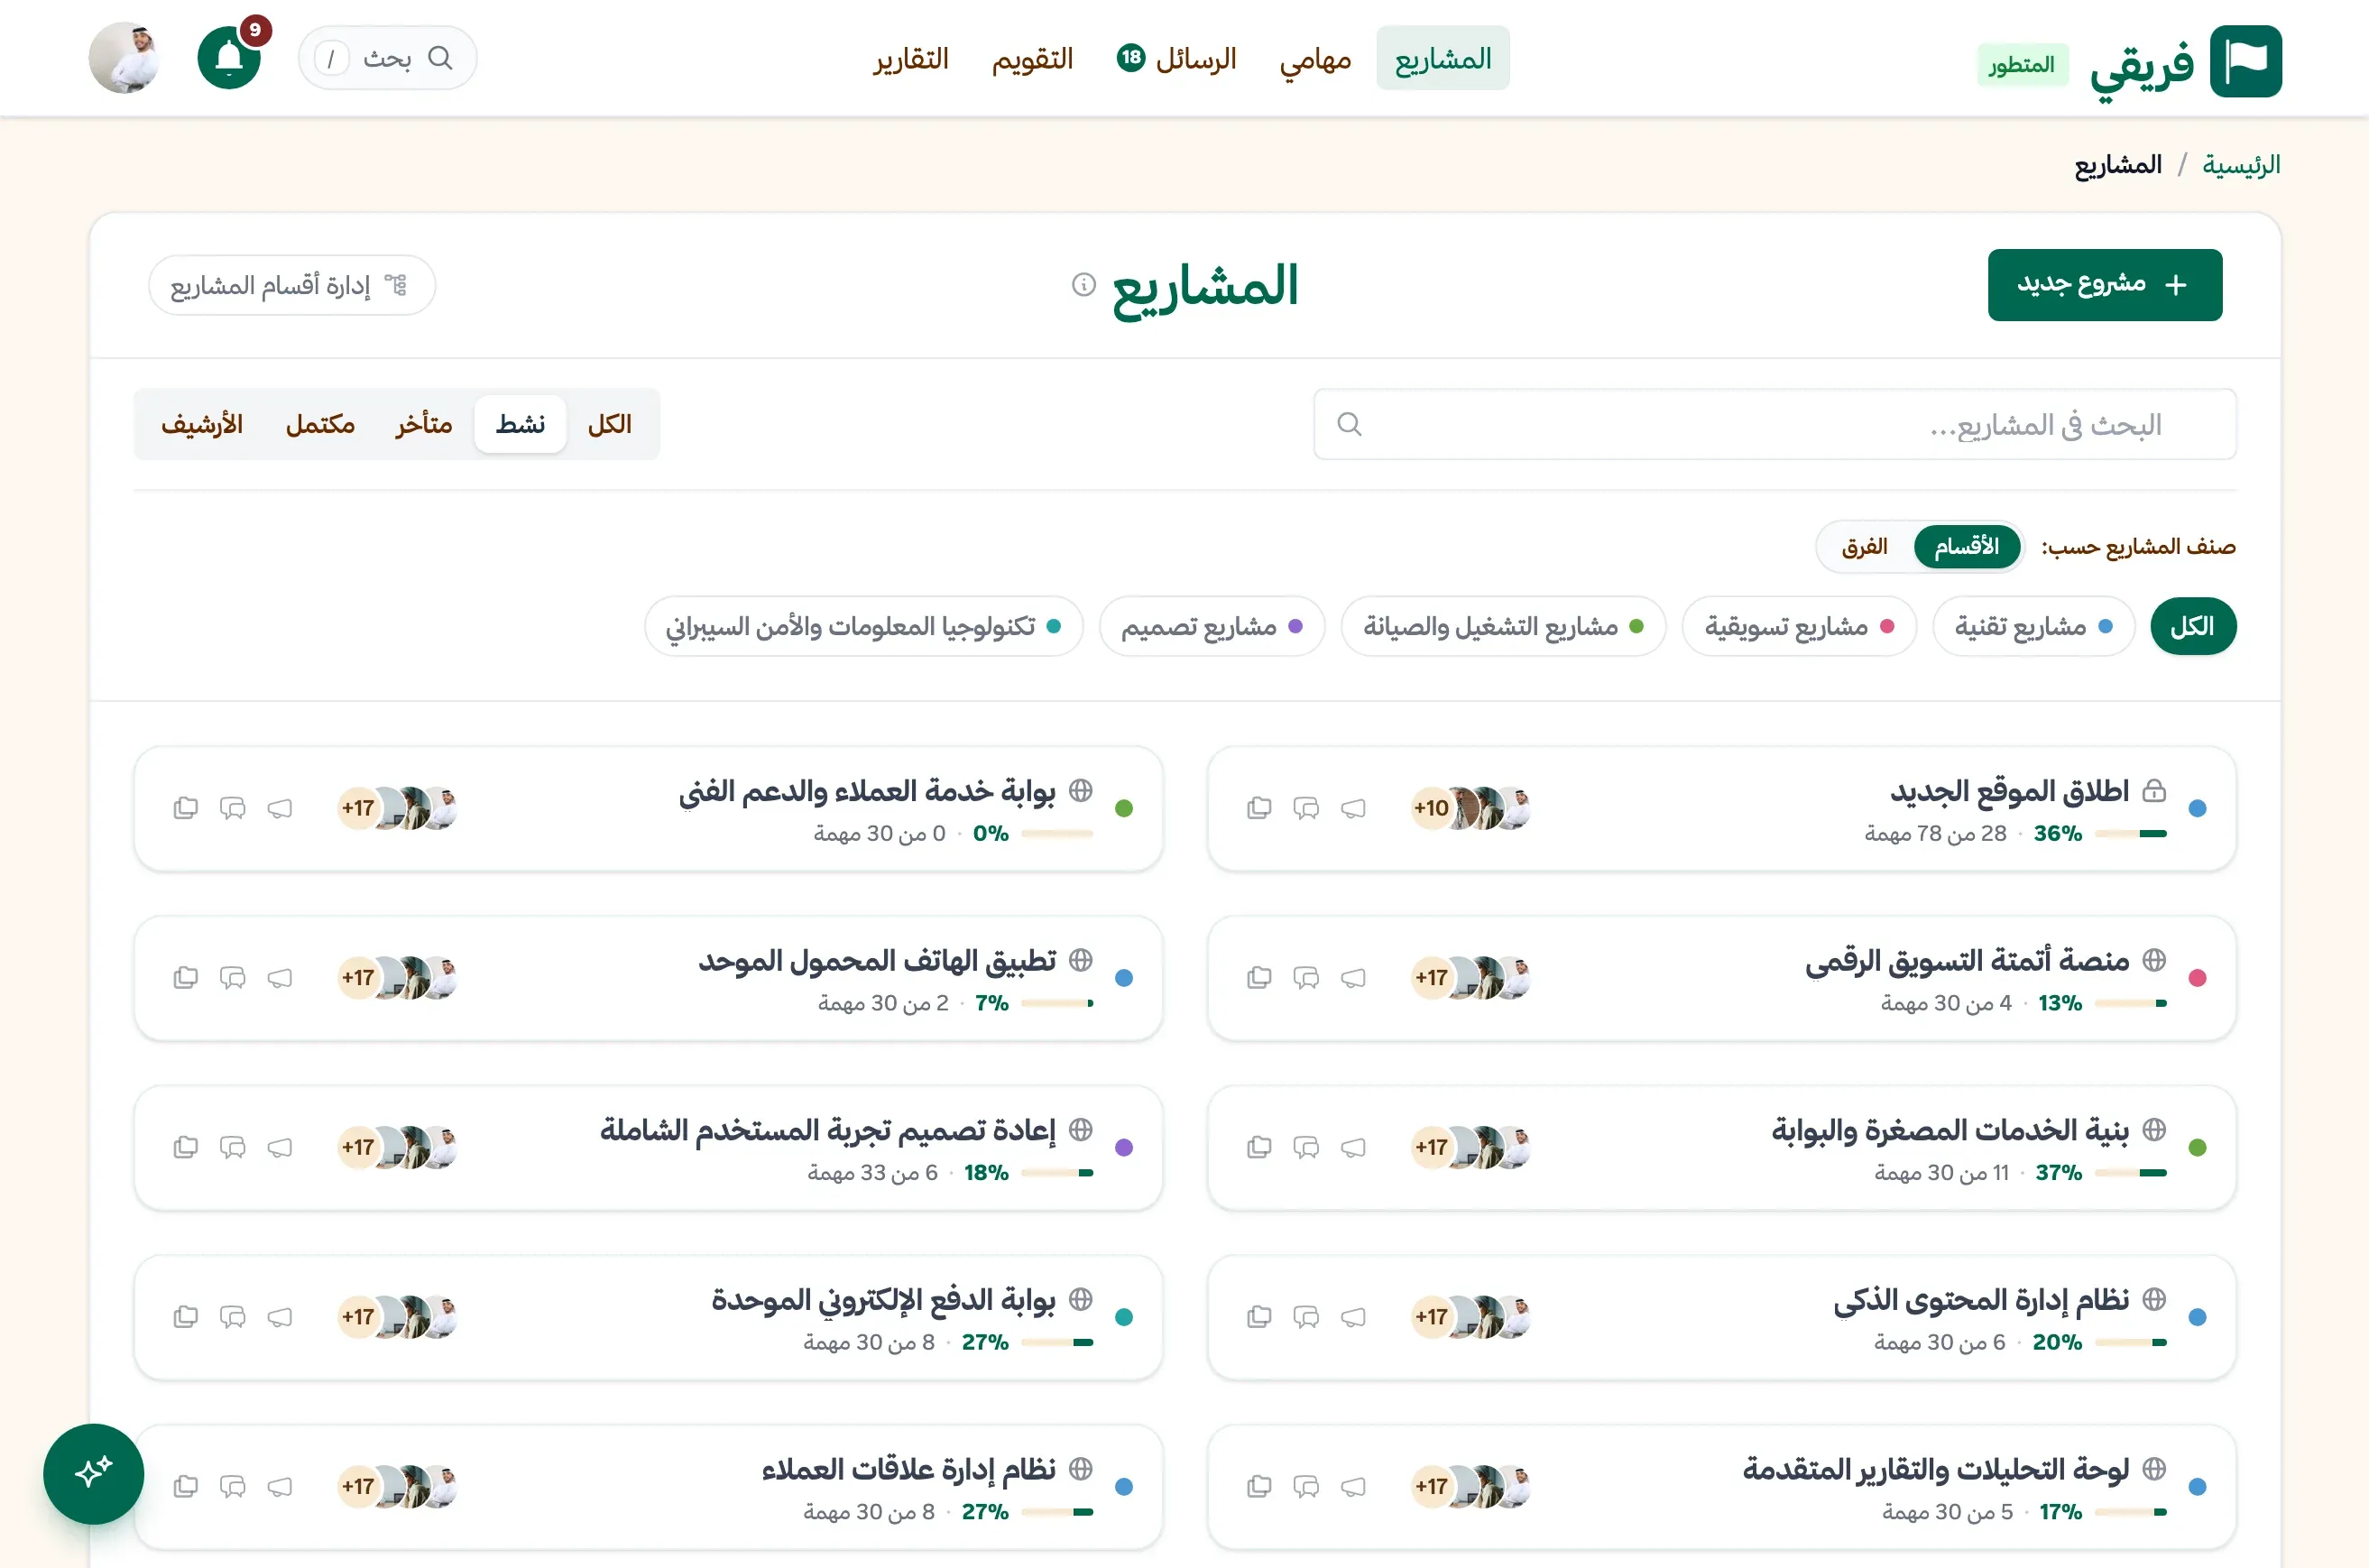Image resolution: width=2369 pixels, height=1568 pixels.
Task: Click megaphone icon on اطلاق الموقع الجديد card
Action: click(x=1353, y=808)
